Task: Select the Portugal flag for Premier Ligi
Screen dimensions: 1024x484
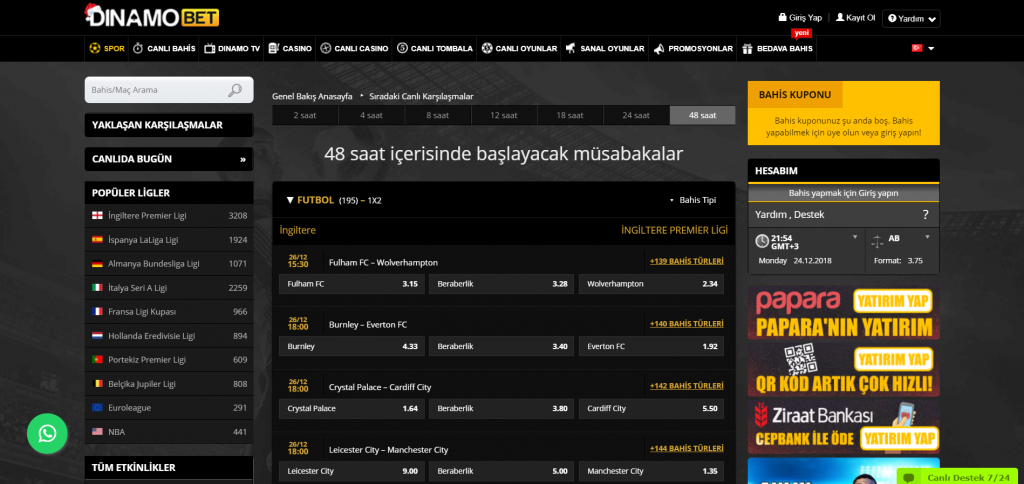Action: point(97,360)
